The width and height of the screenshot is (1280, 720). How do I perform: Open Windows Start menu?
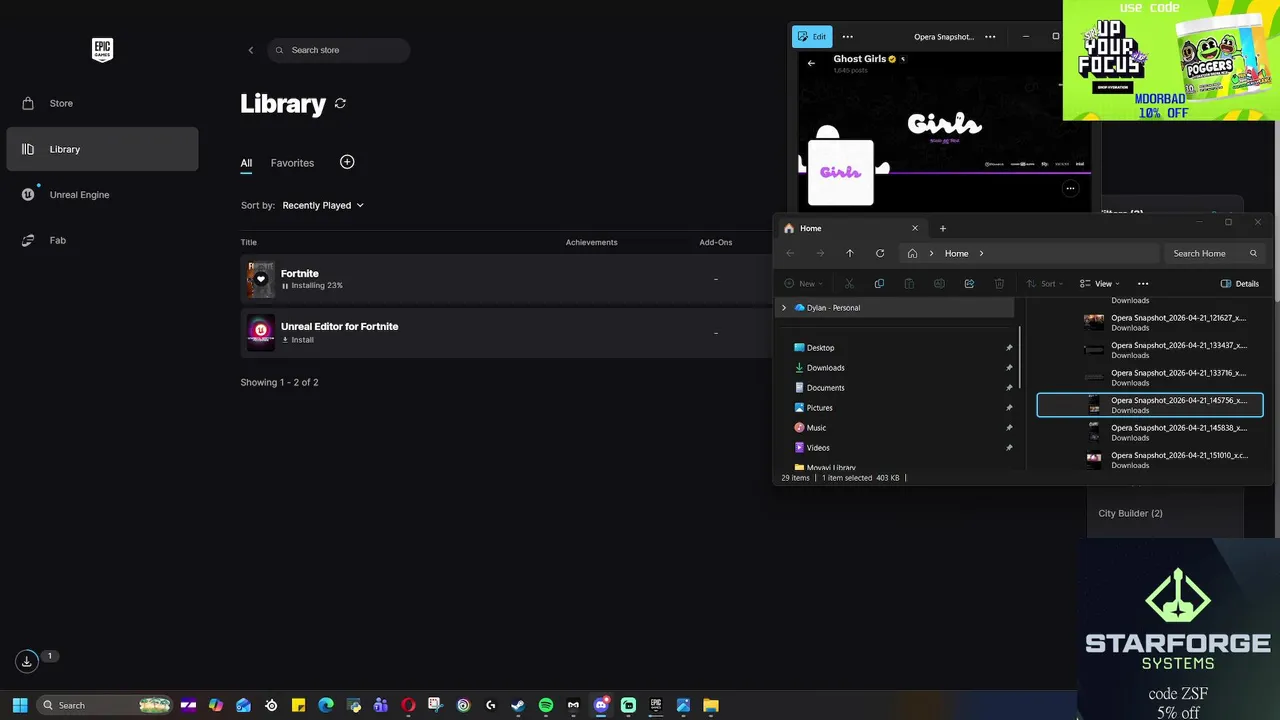click(20, 705)
